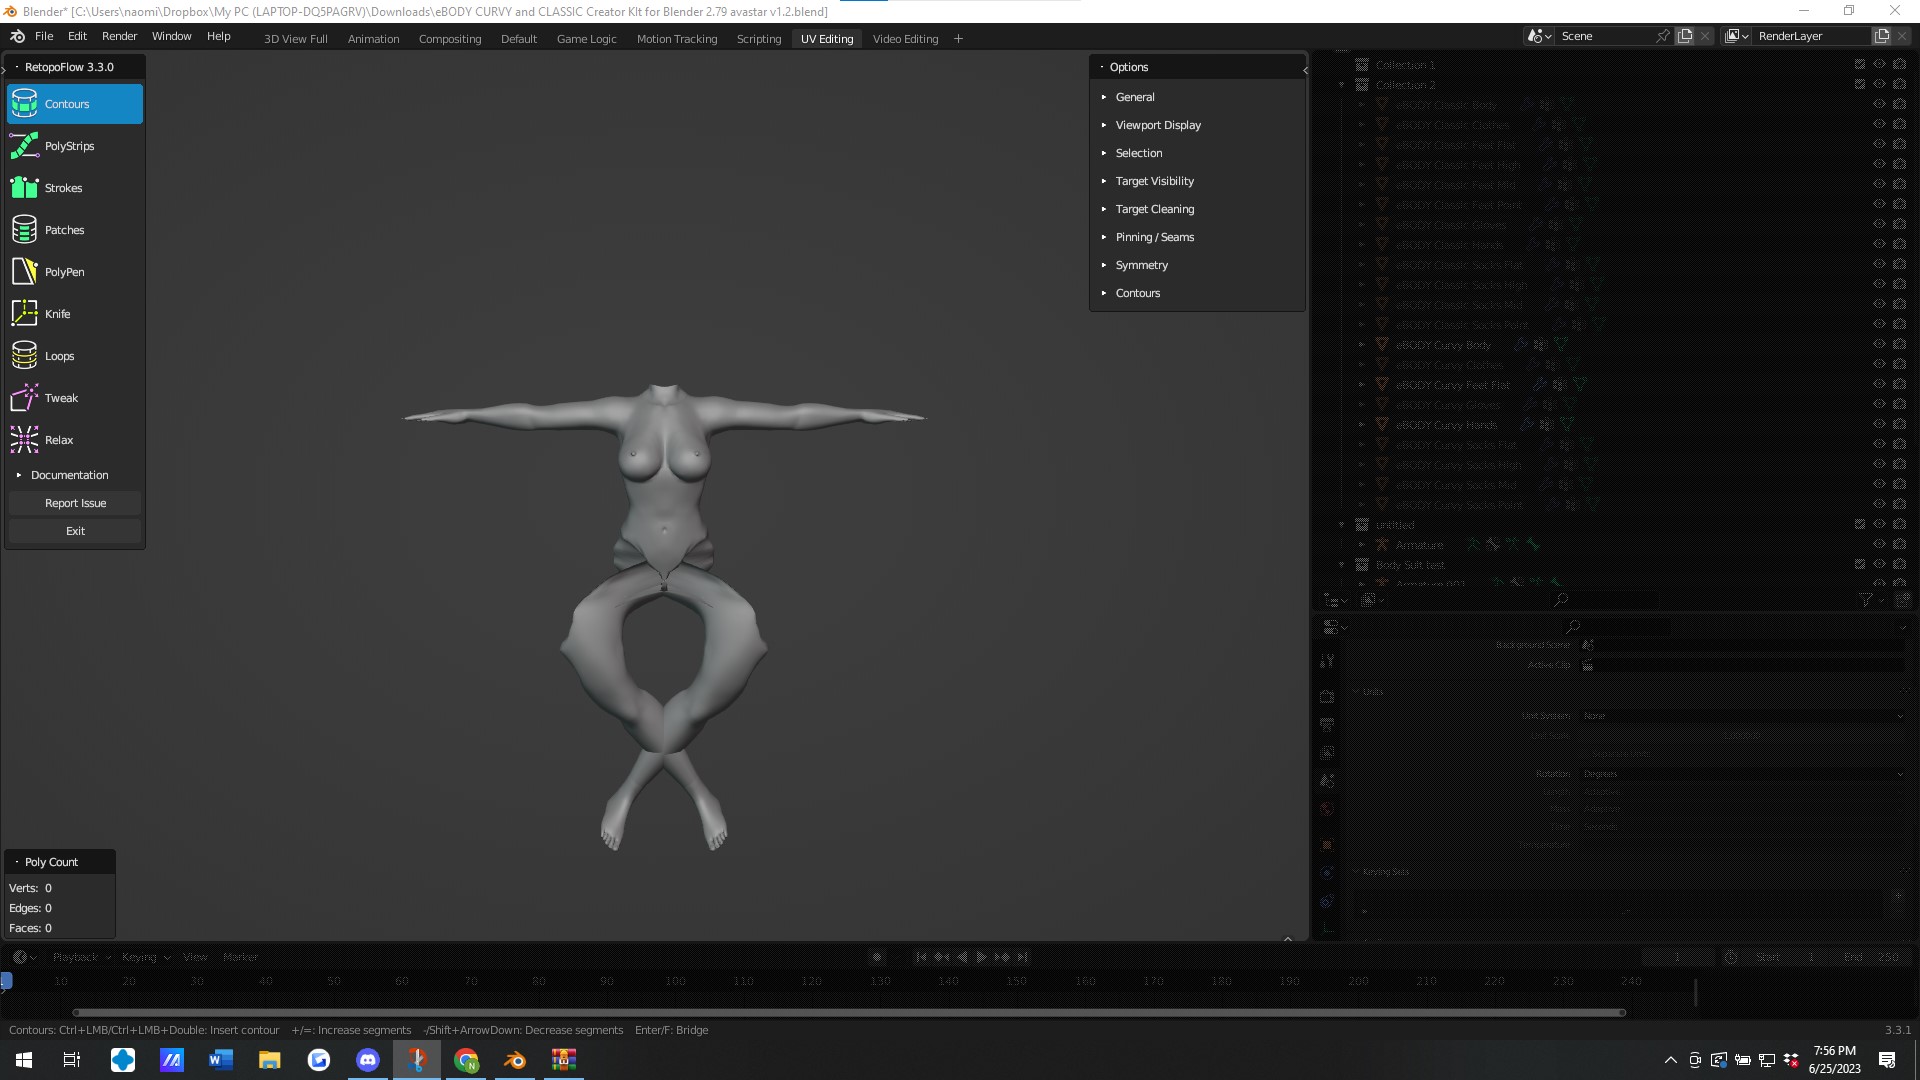This screenshot has height=1080, width=1920.
Task: Switch to the Tweak brush tool
Action: (62, 397)
